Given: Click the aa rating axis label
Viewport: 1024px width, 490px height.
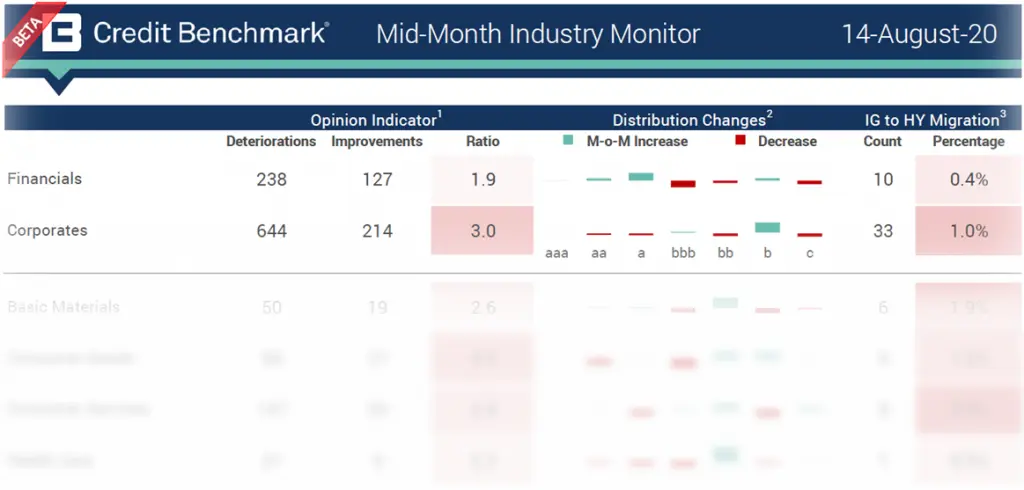Looking at the screenshot, I should [599, 253].
